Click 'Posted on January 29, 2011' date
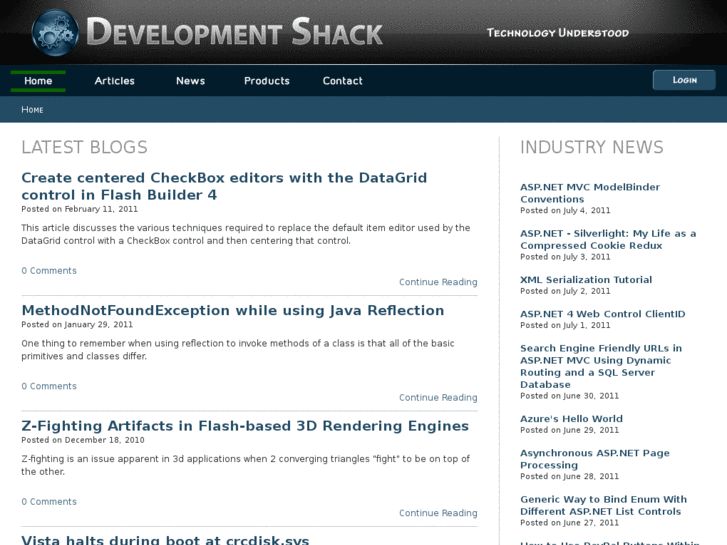Viewport: 727px width, 545px height. [x=77, y=325]
